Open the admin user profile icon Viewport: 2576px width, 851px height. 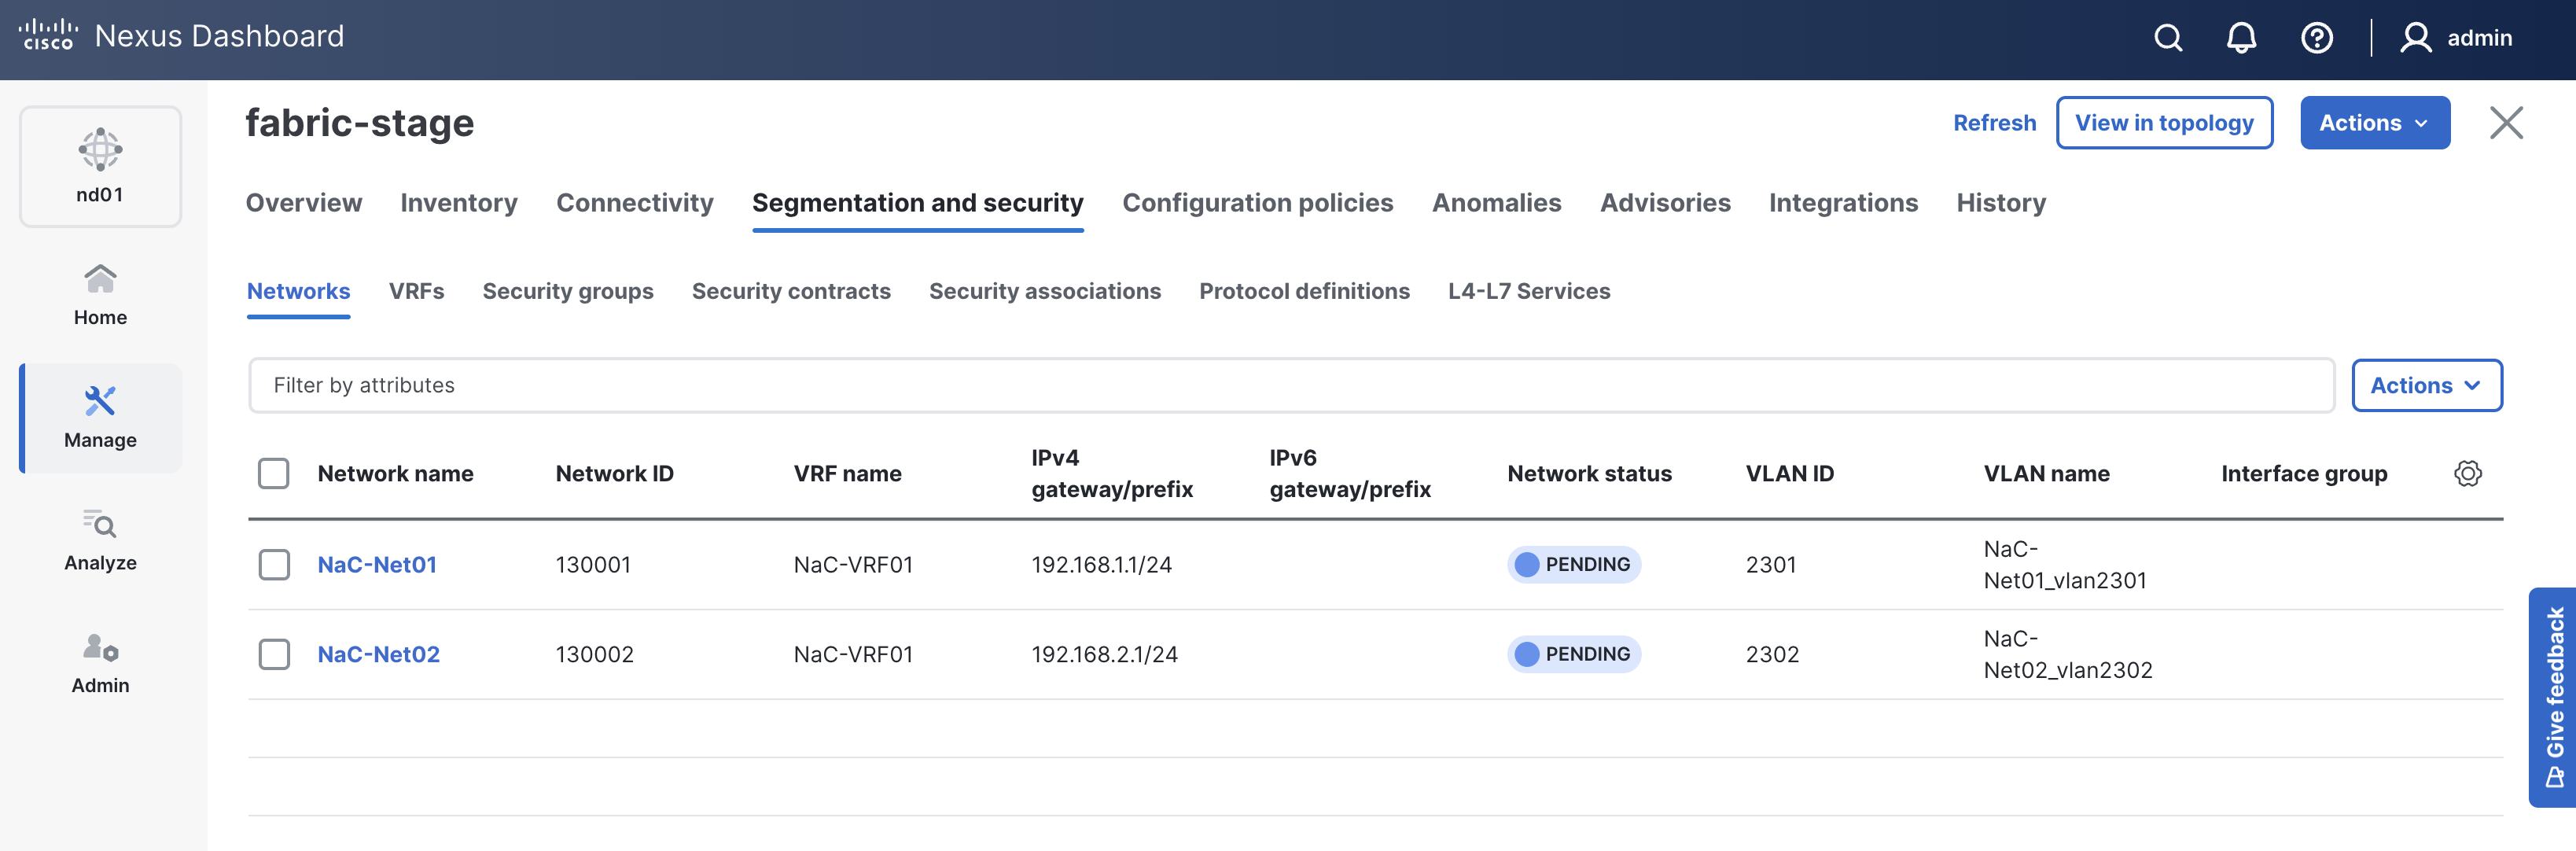tap(2415, 38)
